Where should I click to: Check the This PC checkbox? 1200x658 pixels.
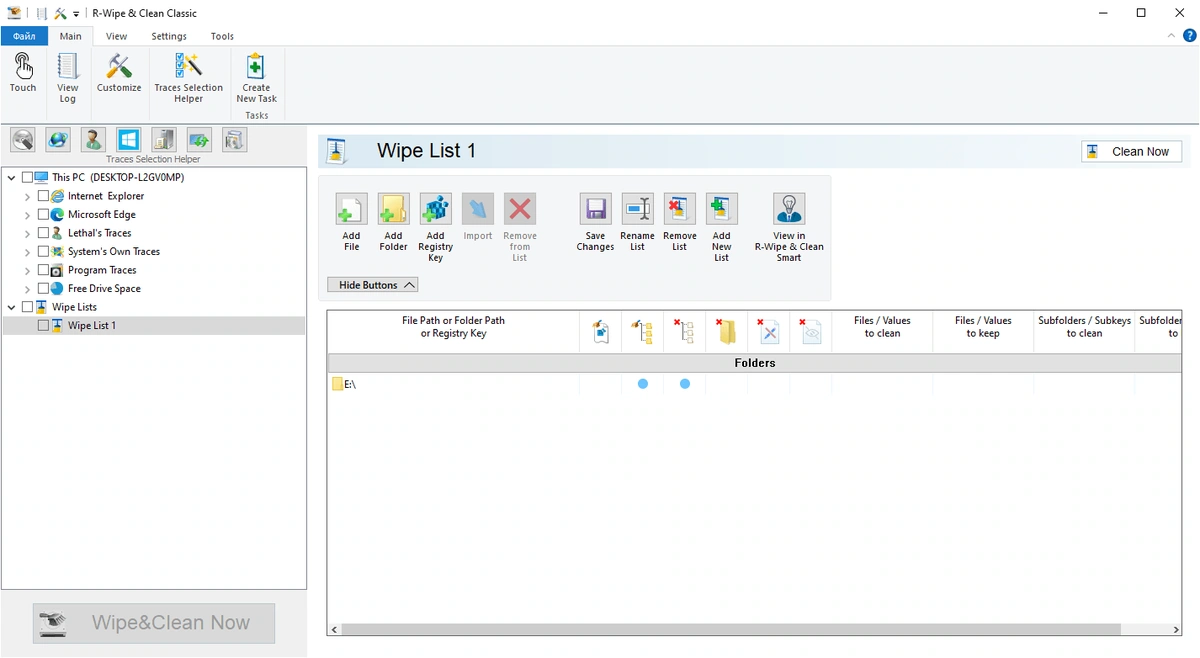pos(27,177)
